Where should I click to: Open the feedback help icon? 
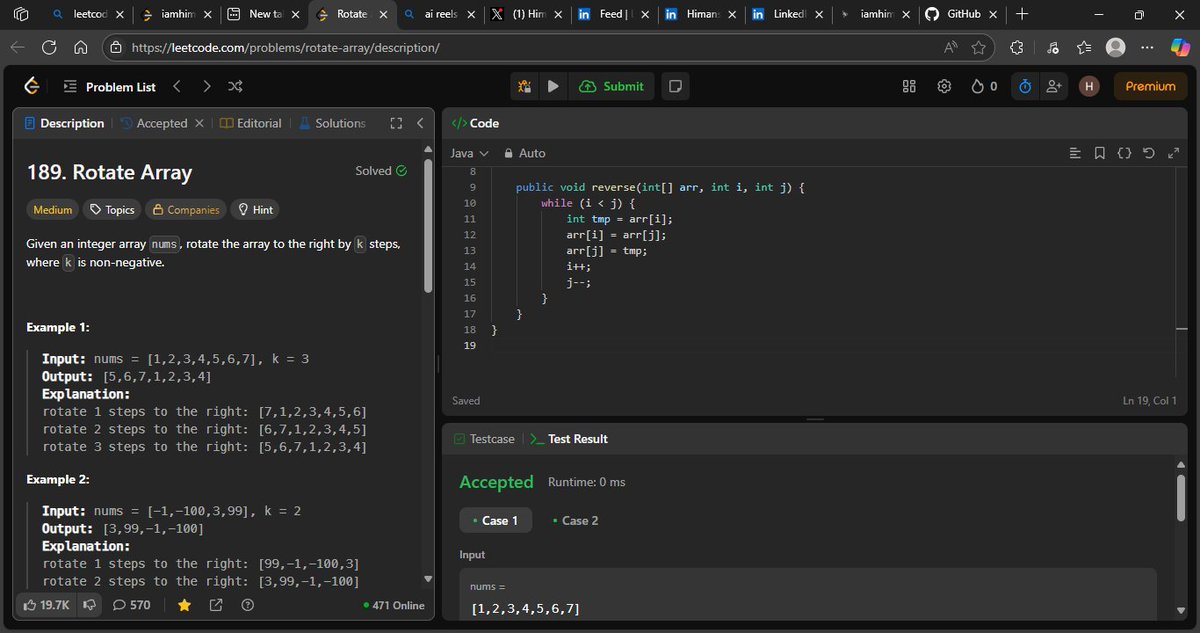point(248,605)
